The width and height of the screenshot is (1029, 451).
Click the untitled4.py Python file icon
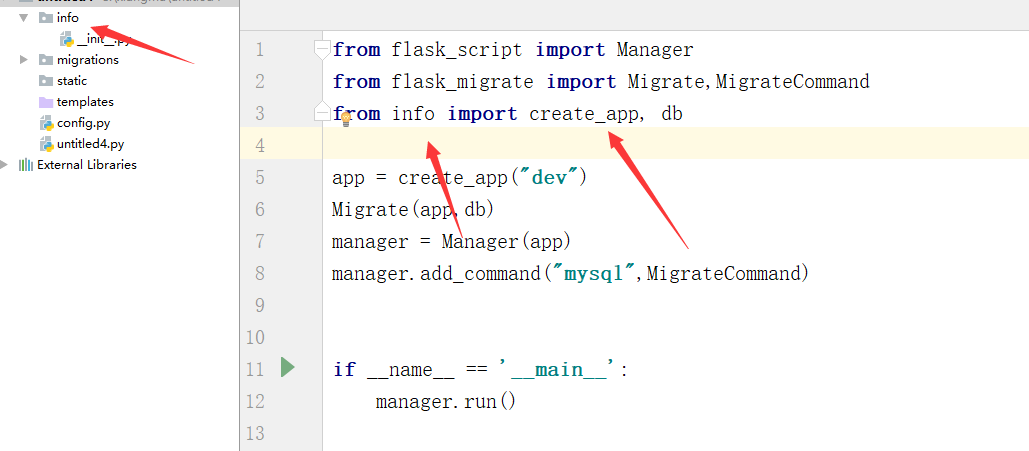tap(46, 144)
